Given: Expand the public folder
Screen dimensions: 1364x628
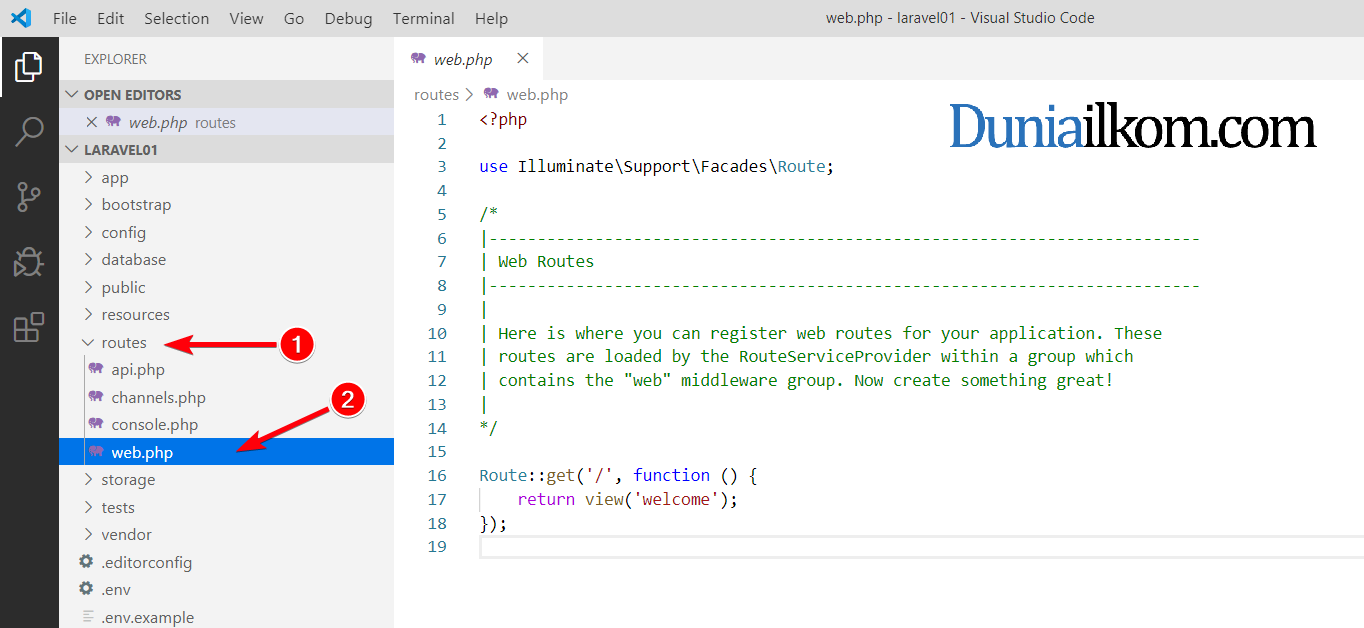Looking at the screenshot, I should click(x=226, y=287).
